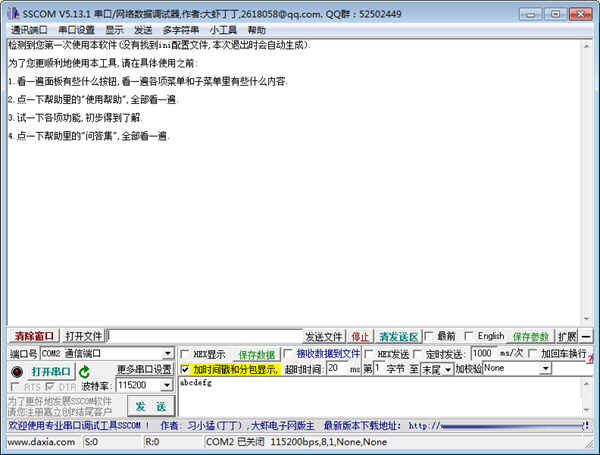Check the English language checkbox
The height and width of the screenshot is (455, 600).
[469, 336]
